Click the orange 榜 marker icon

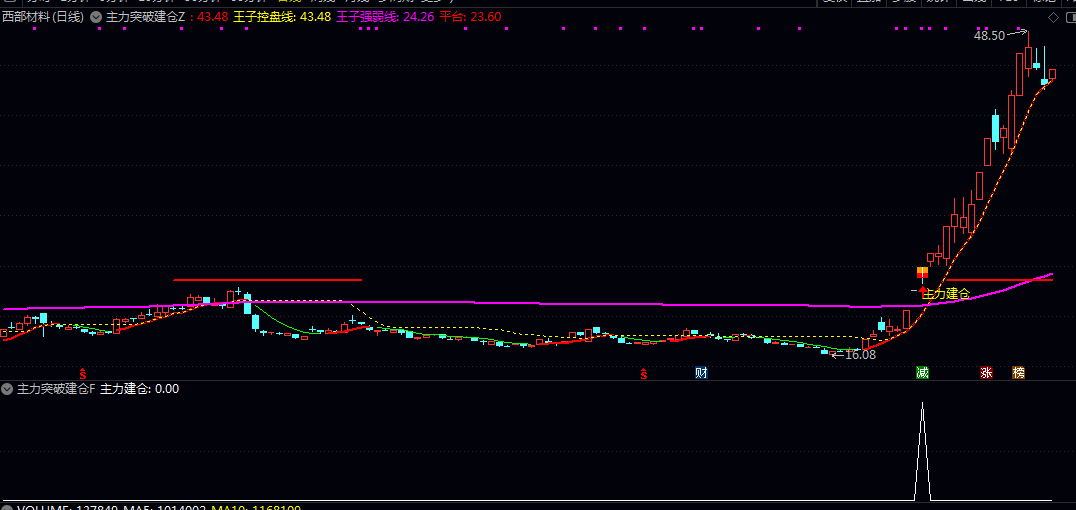pos(1018,373)
